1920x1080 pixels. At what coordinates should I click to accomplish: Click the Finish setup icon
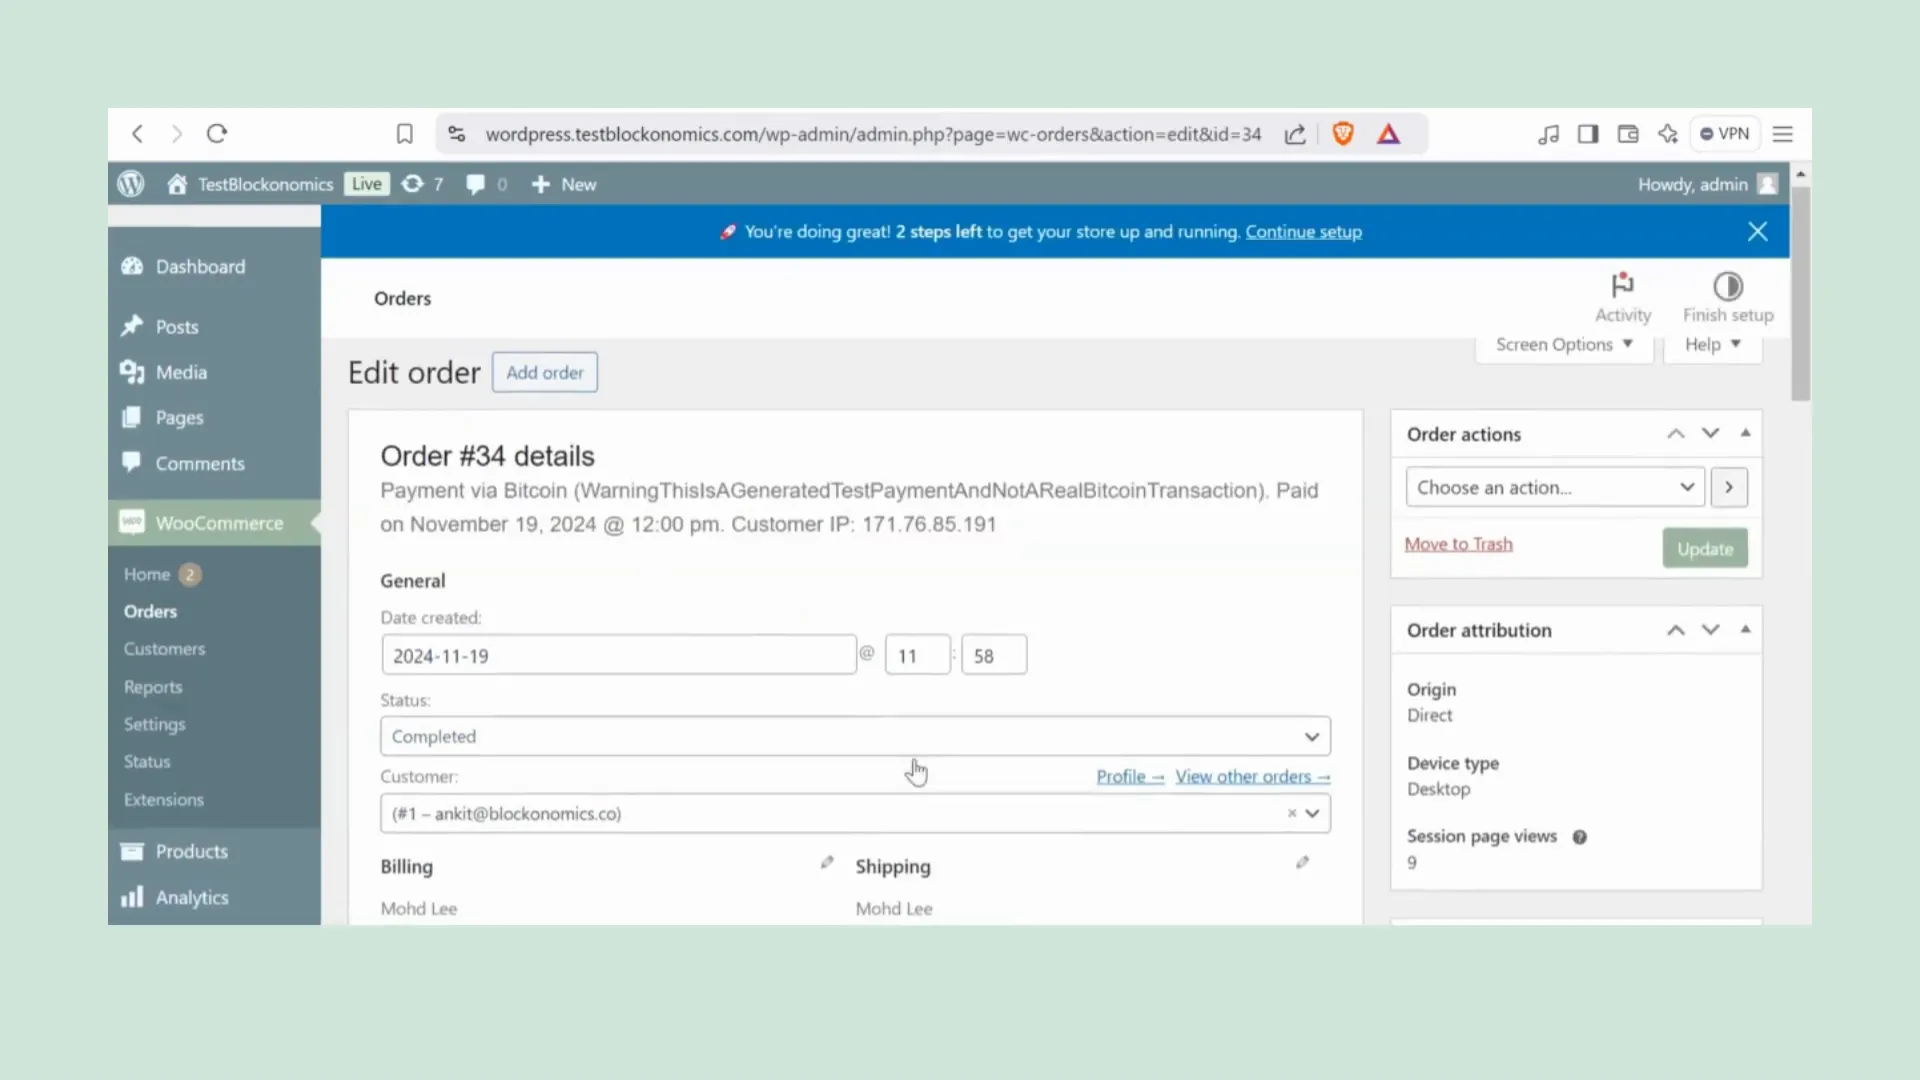(1729, 287)
